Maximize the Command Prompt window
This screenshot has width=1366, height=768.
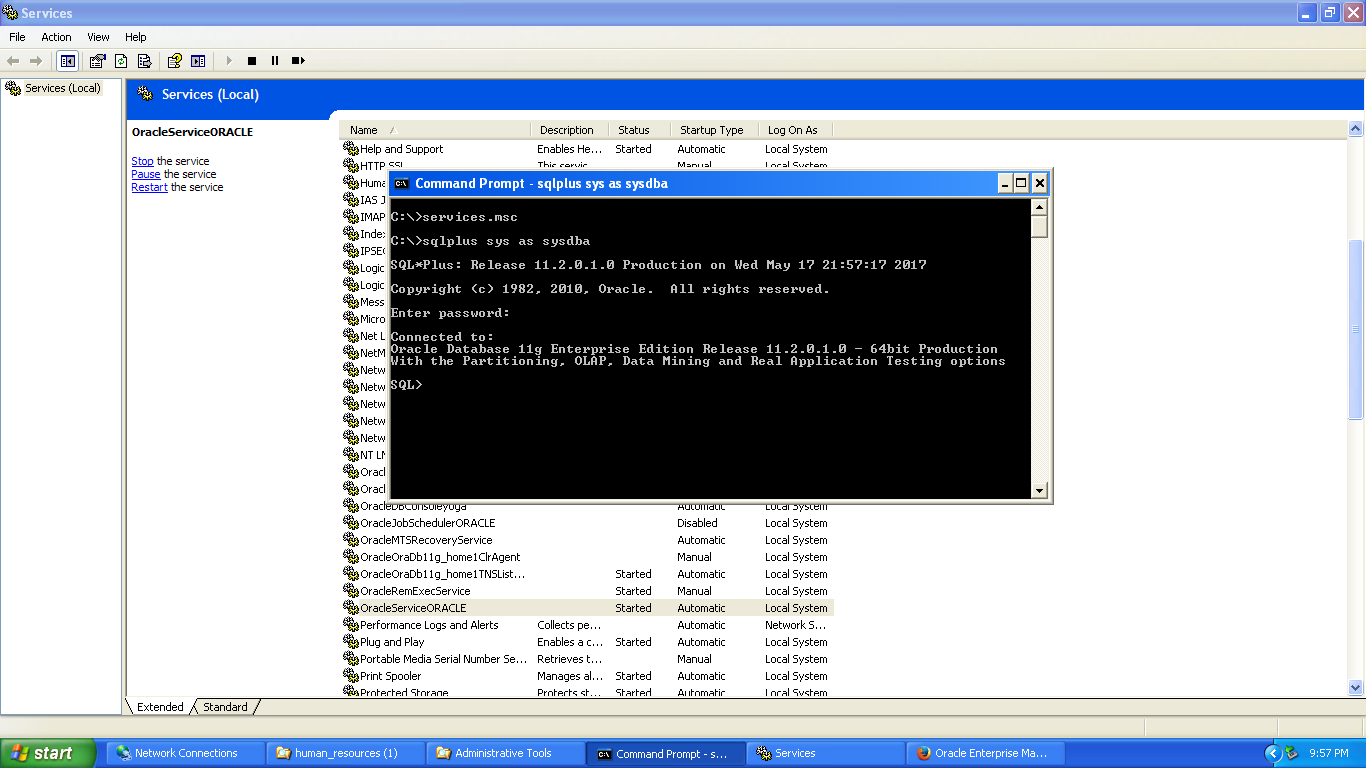point(1021,183)
